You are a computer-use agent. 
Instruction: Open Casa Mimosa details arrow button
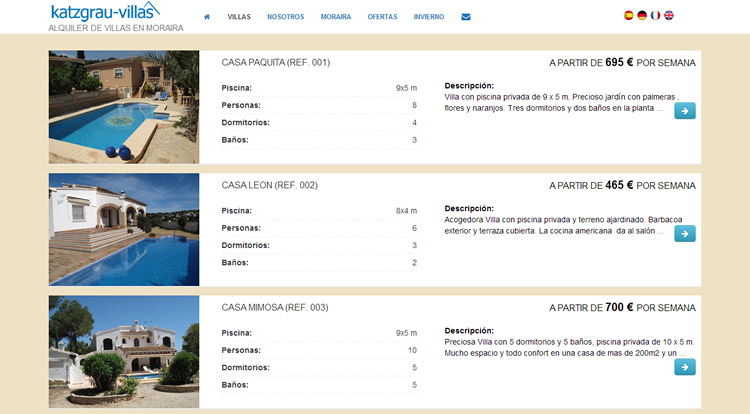[x=685, y=367]
